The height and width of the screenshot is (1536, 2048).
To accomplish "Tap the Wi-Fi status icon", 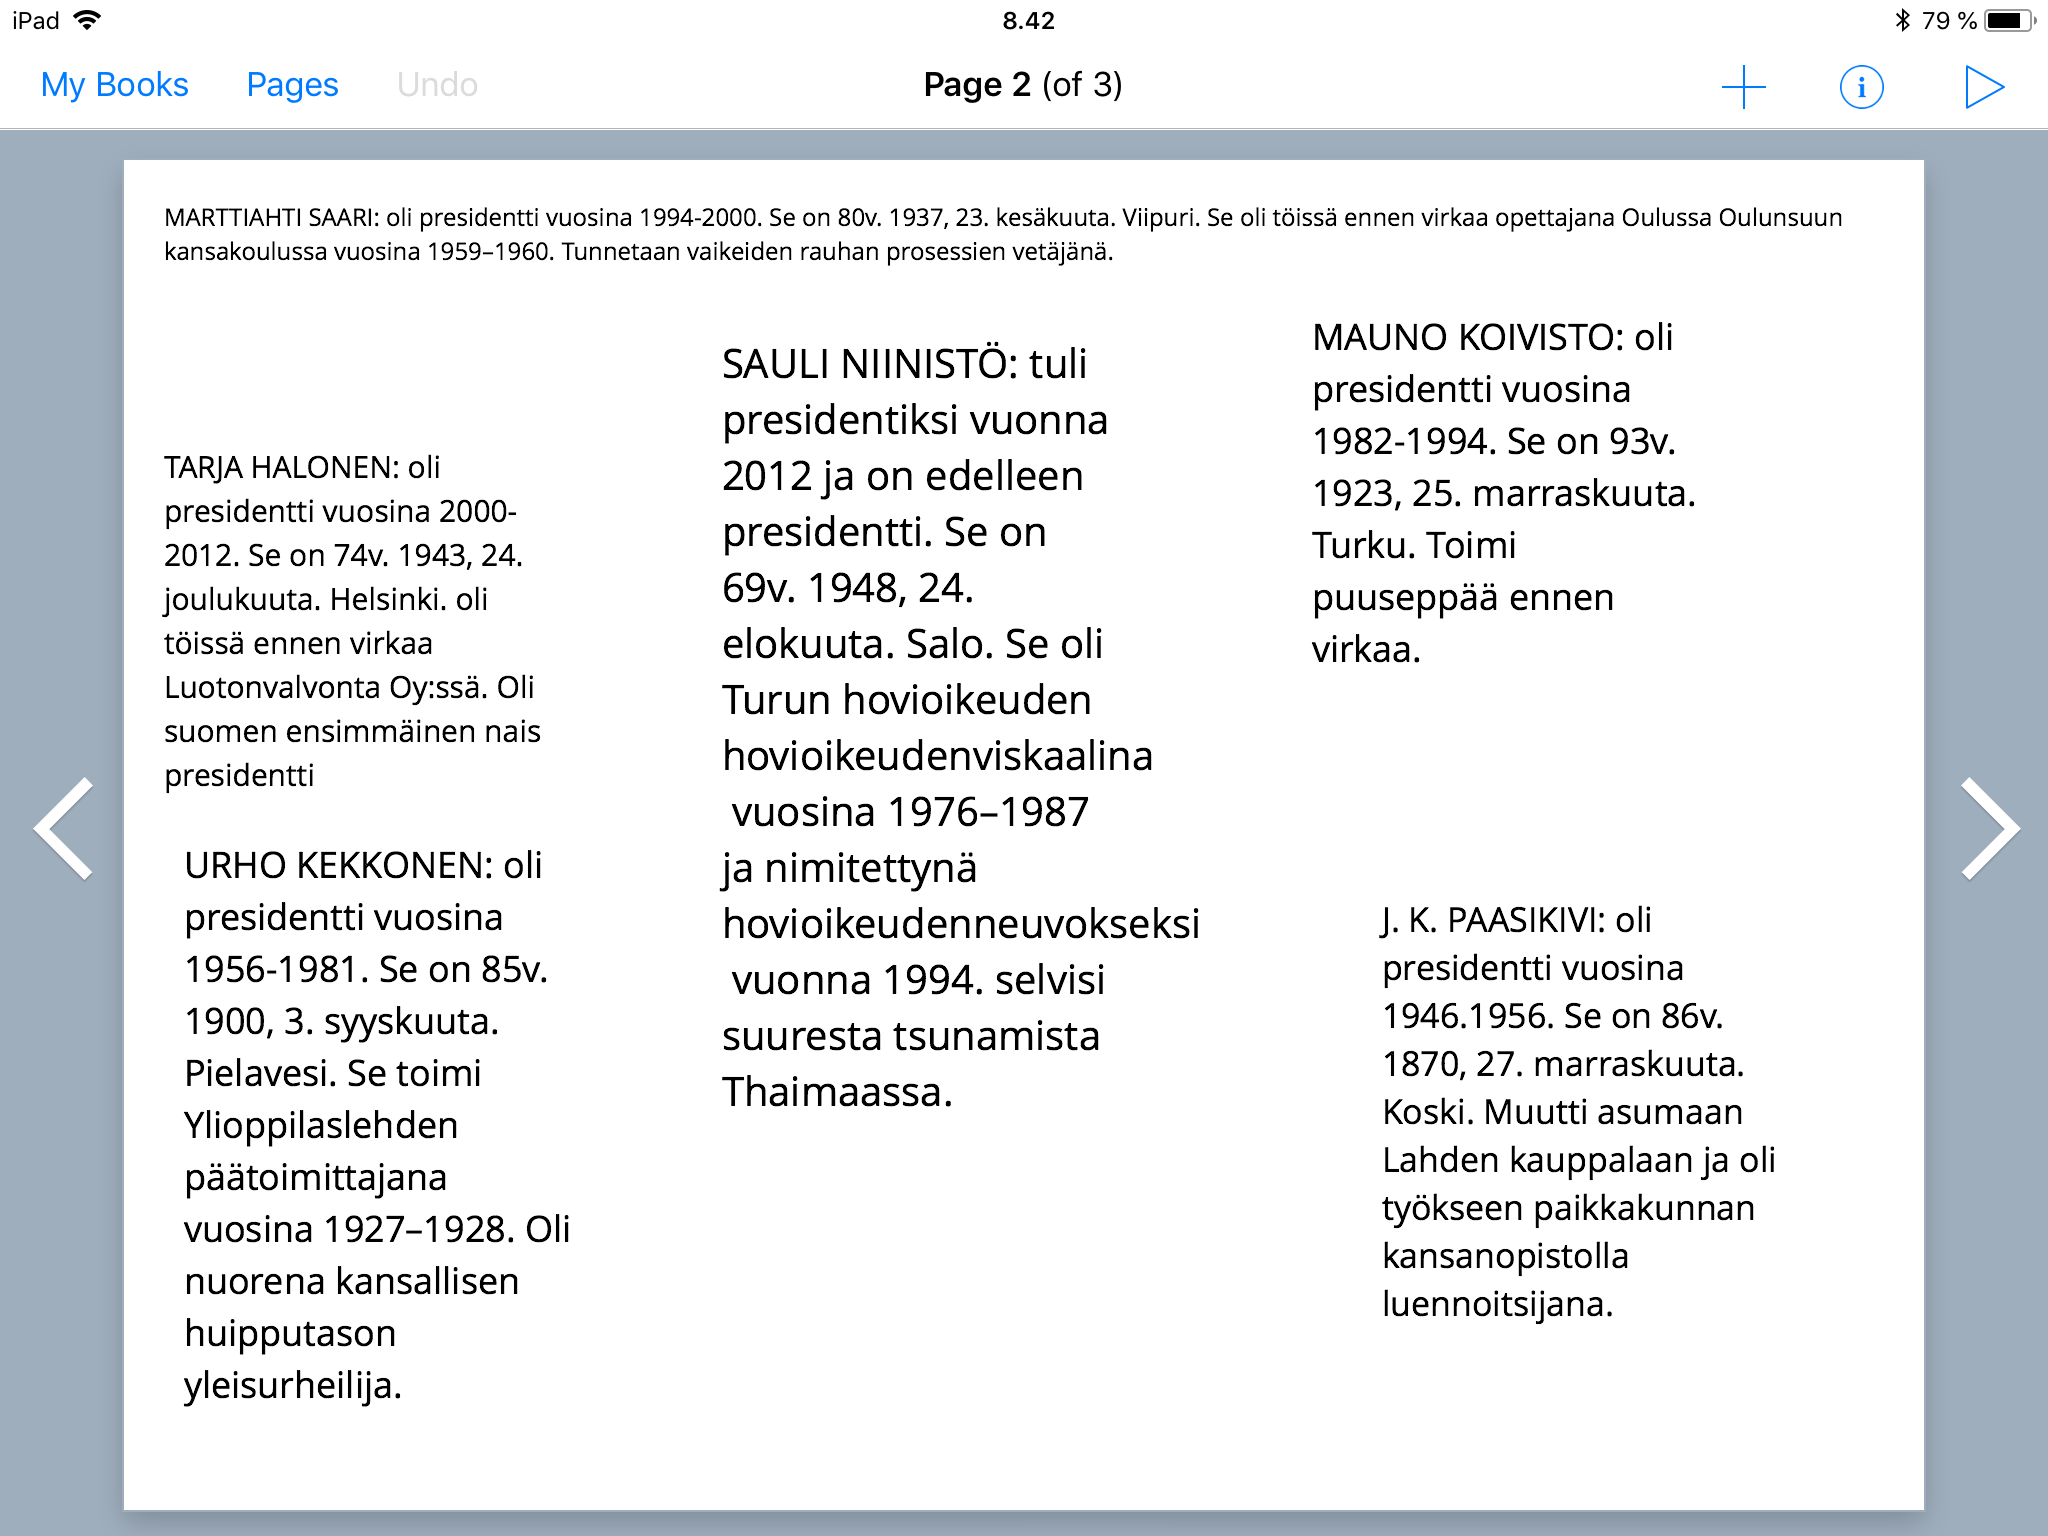I will point(88,20).
